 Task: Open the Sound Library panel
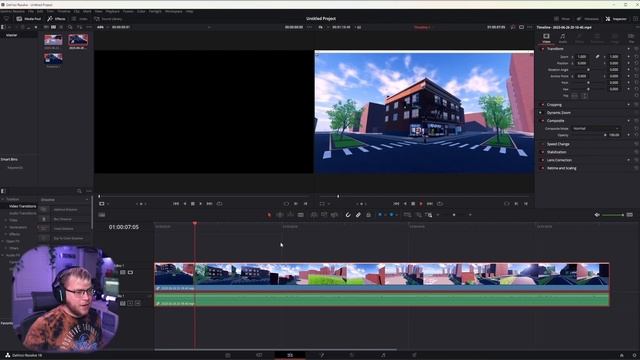[108, 19]
